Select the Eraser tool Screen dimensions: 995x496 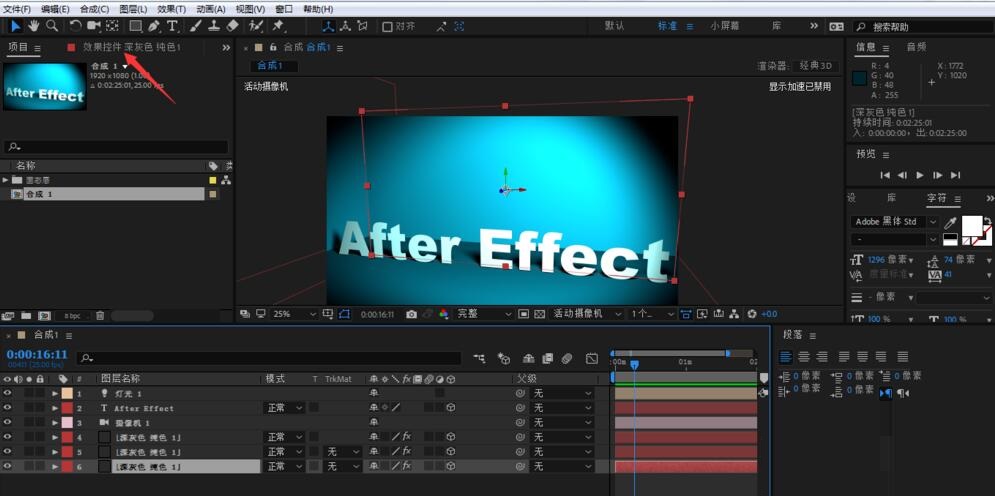[x=232, y=26]
